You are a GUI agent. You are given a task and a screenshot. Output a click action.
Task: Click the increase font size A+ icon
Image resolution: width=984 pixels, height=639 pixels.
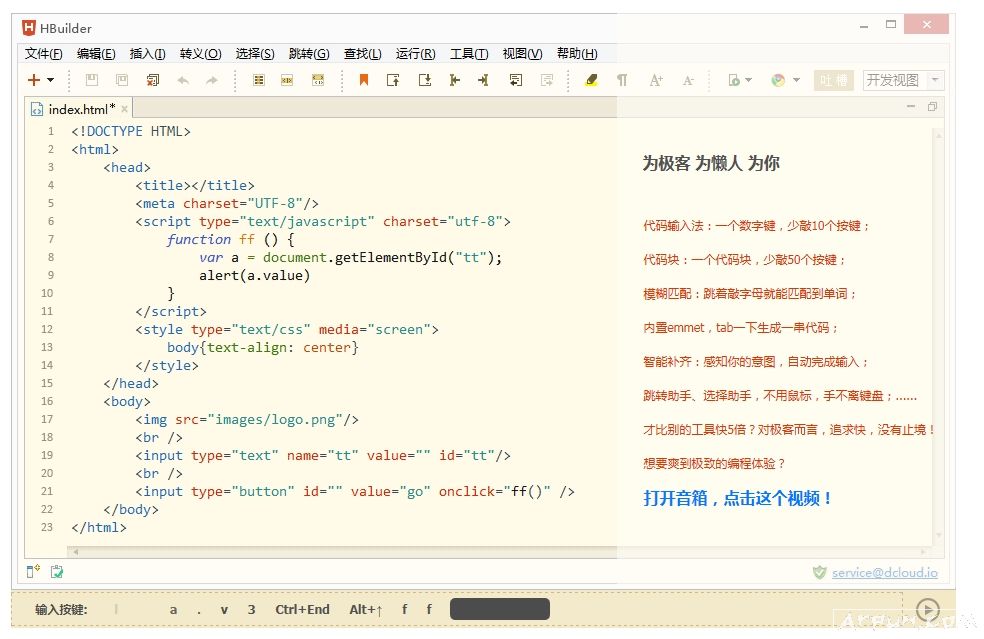click(x=656, y=80)
